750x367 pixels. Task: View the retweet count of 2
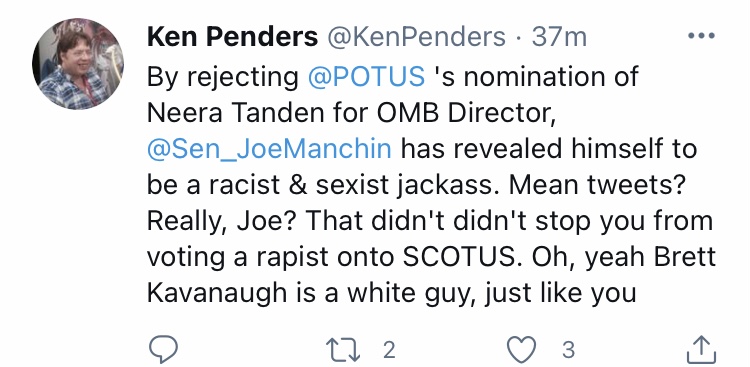[389, 350]
